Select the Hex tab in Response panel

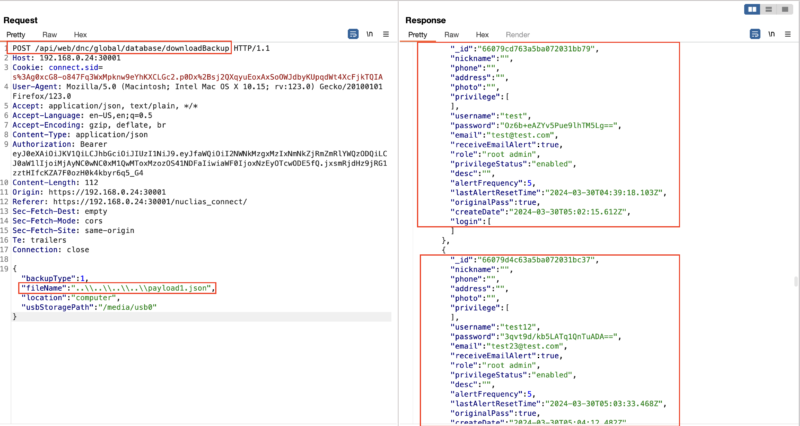(x=482, y=34)
